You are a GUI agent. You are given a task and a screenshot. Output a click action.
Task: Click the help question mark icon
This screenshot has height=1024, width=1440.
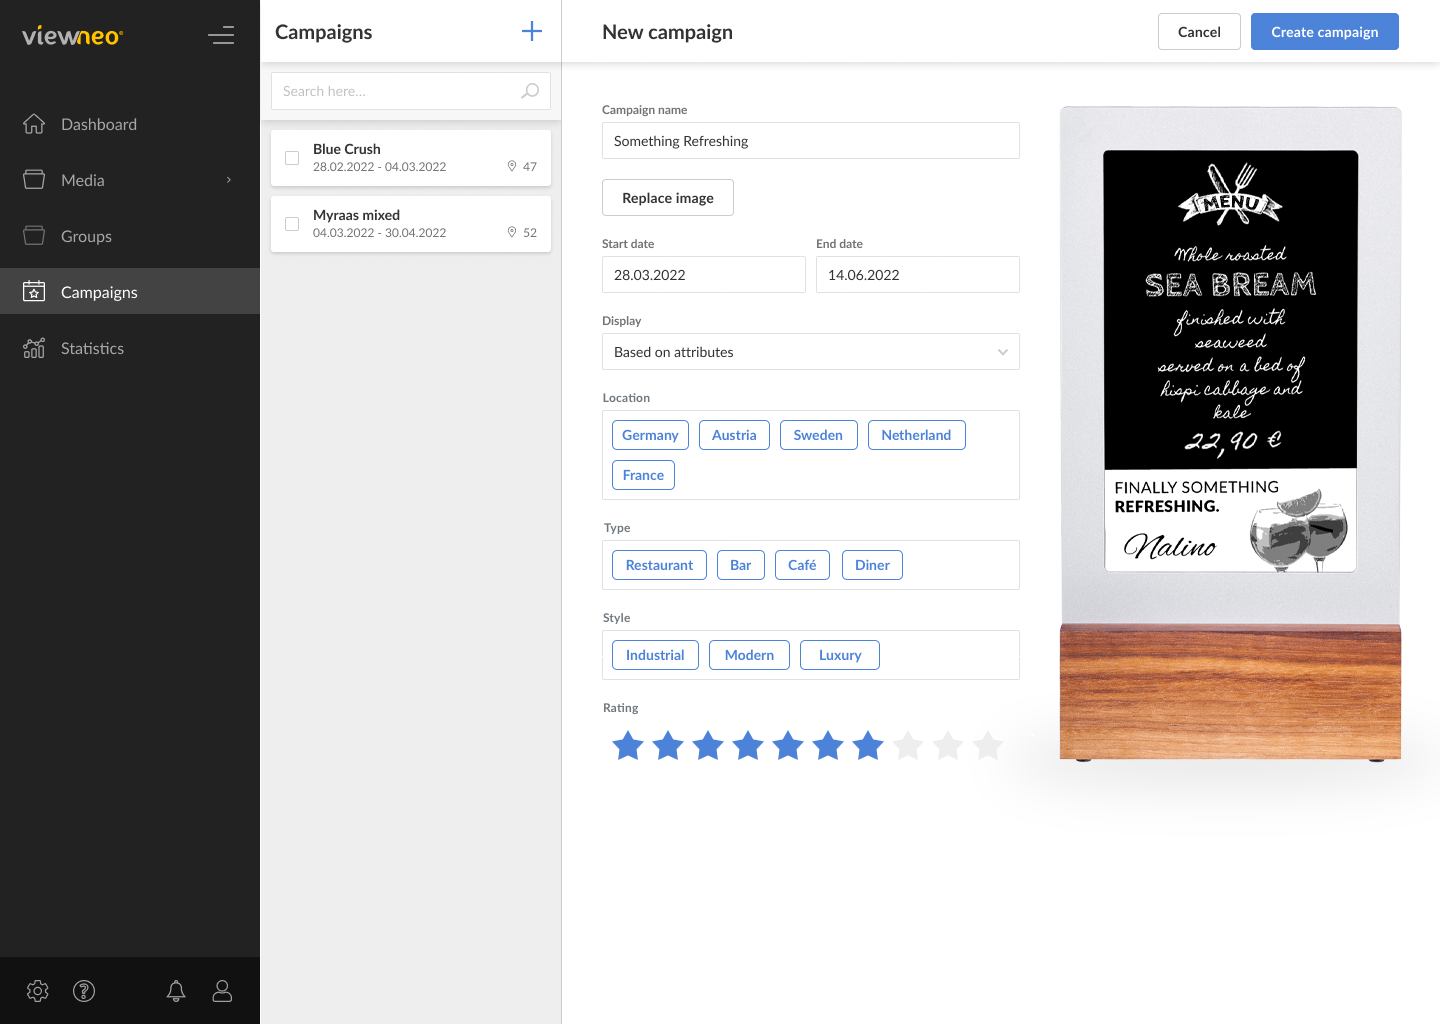pos(84,991)
